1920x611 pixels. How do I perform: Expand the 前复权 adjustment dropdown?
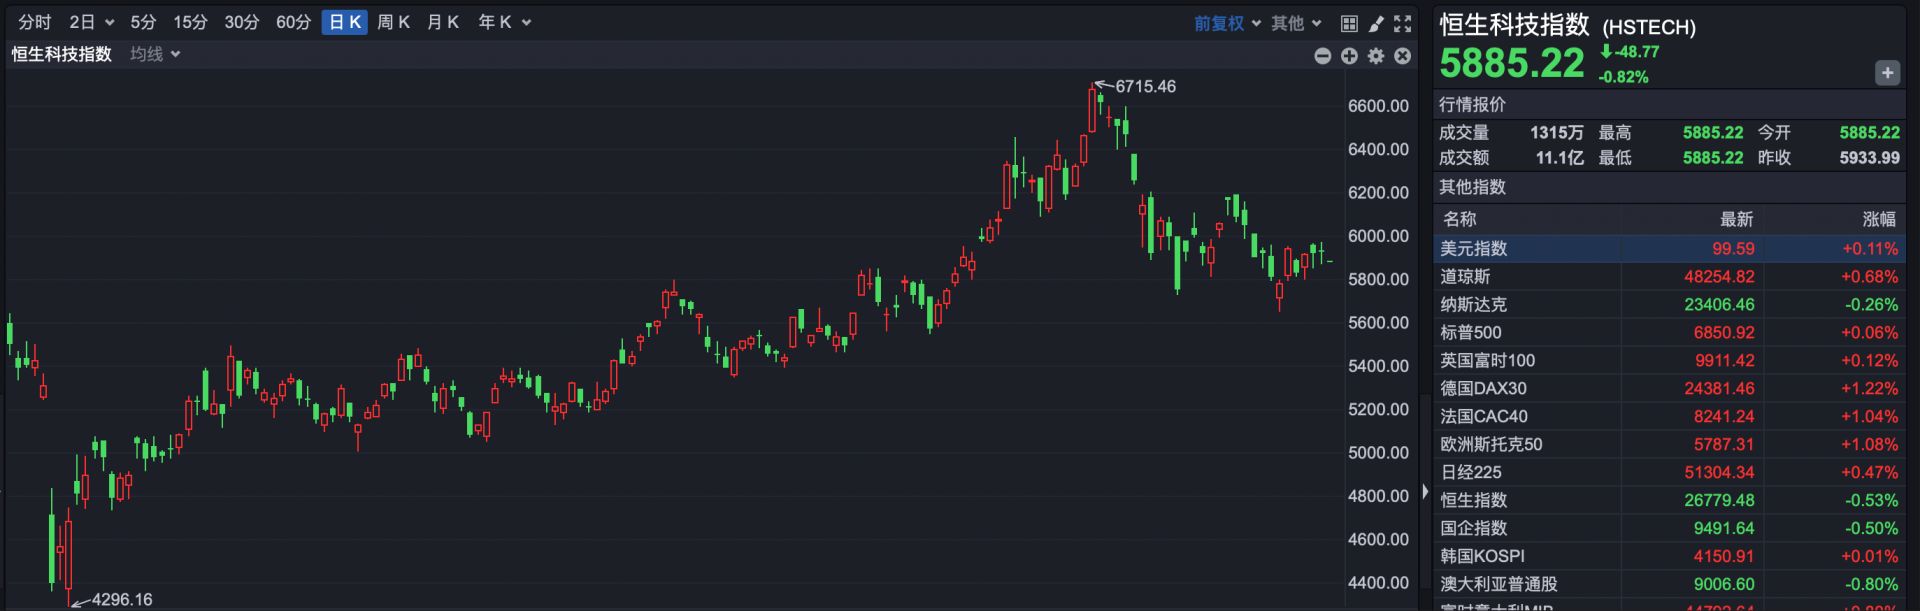[1227, 23]
